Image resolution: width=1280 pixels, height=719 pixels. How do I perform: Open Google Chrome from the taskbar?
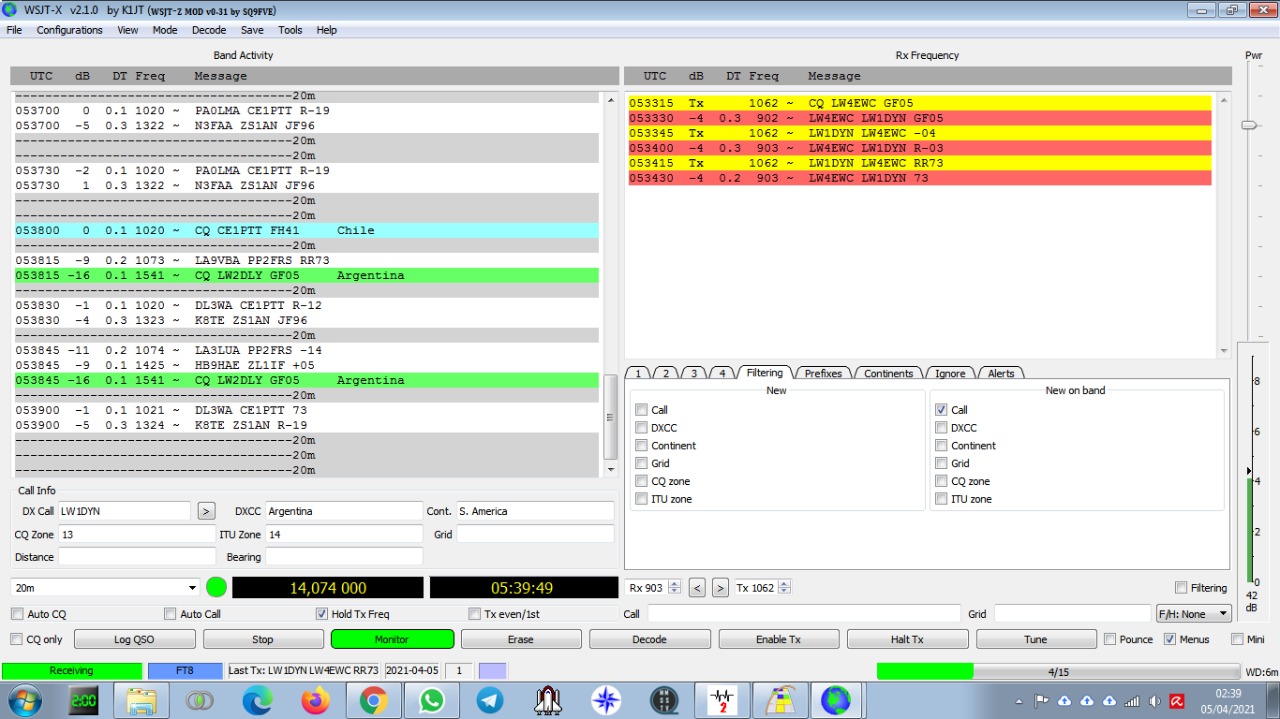(374, 701)
